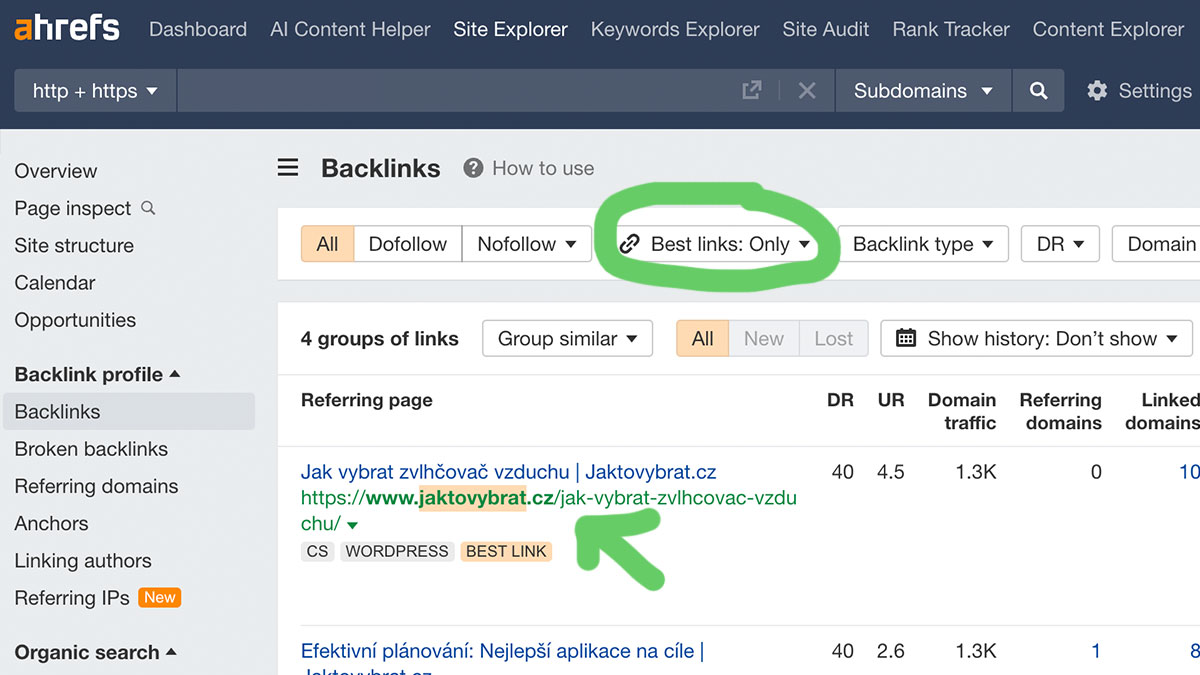This screenshot has width=1200, height=675.
Task: Open the Subdomains mode dropdown
Action: [x=923, y=91]
